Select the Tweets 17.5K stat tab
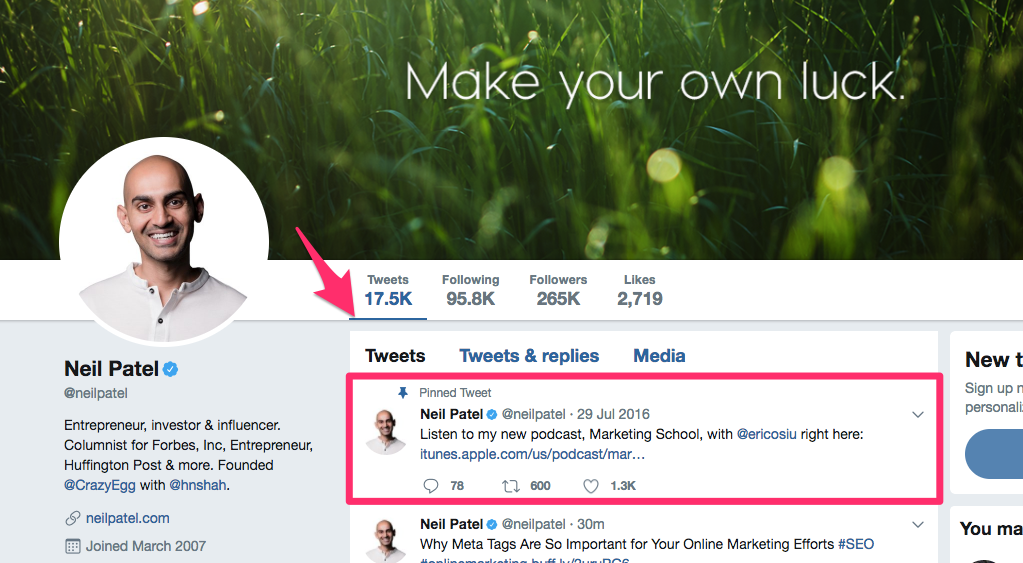 click(x=388, y=290)
